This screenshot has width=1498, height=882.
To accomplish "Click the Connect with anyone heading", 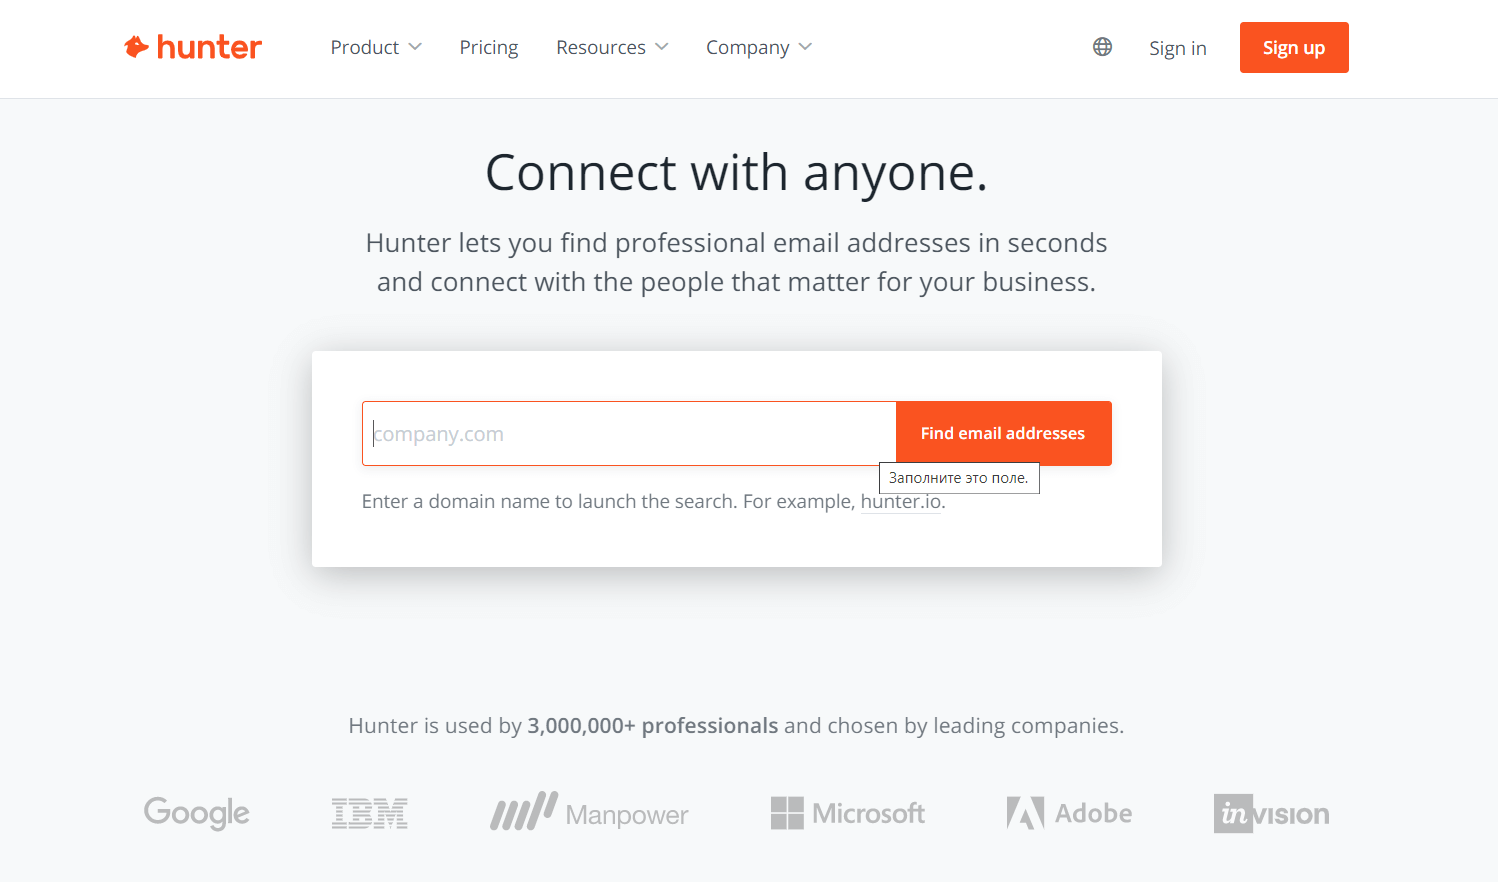I will [736, 172].
